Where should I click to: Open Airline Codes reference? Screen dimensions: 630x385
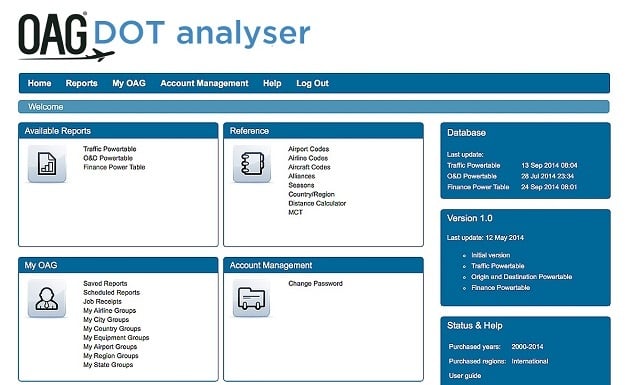(x=308, y=158)
